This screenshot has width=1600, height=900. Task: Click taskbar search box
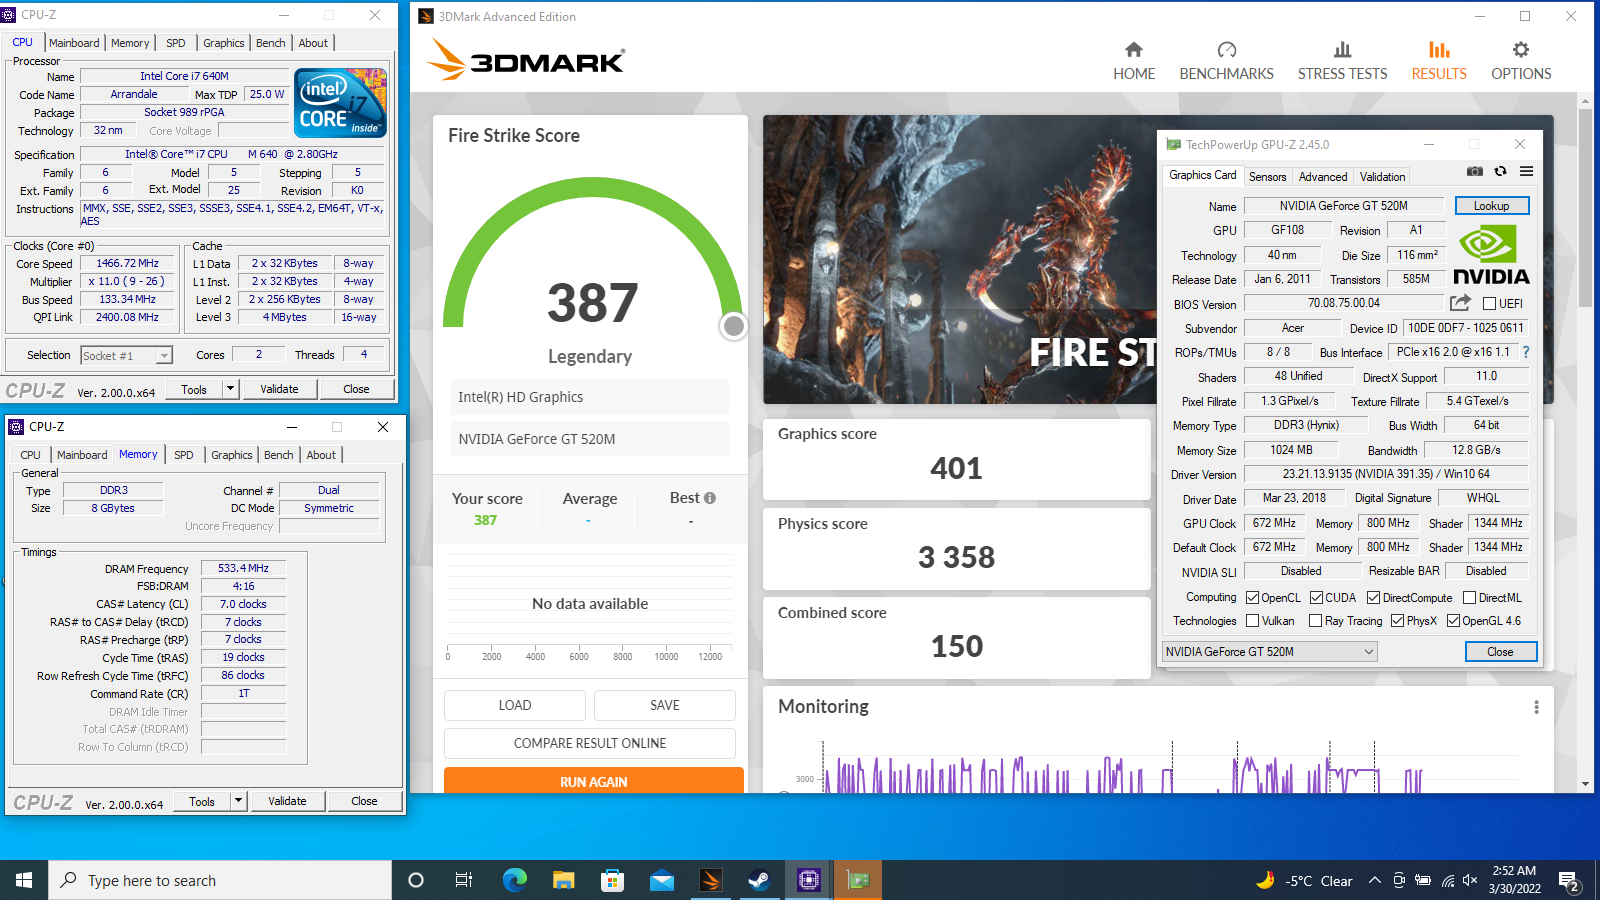click(220, 880)
